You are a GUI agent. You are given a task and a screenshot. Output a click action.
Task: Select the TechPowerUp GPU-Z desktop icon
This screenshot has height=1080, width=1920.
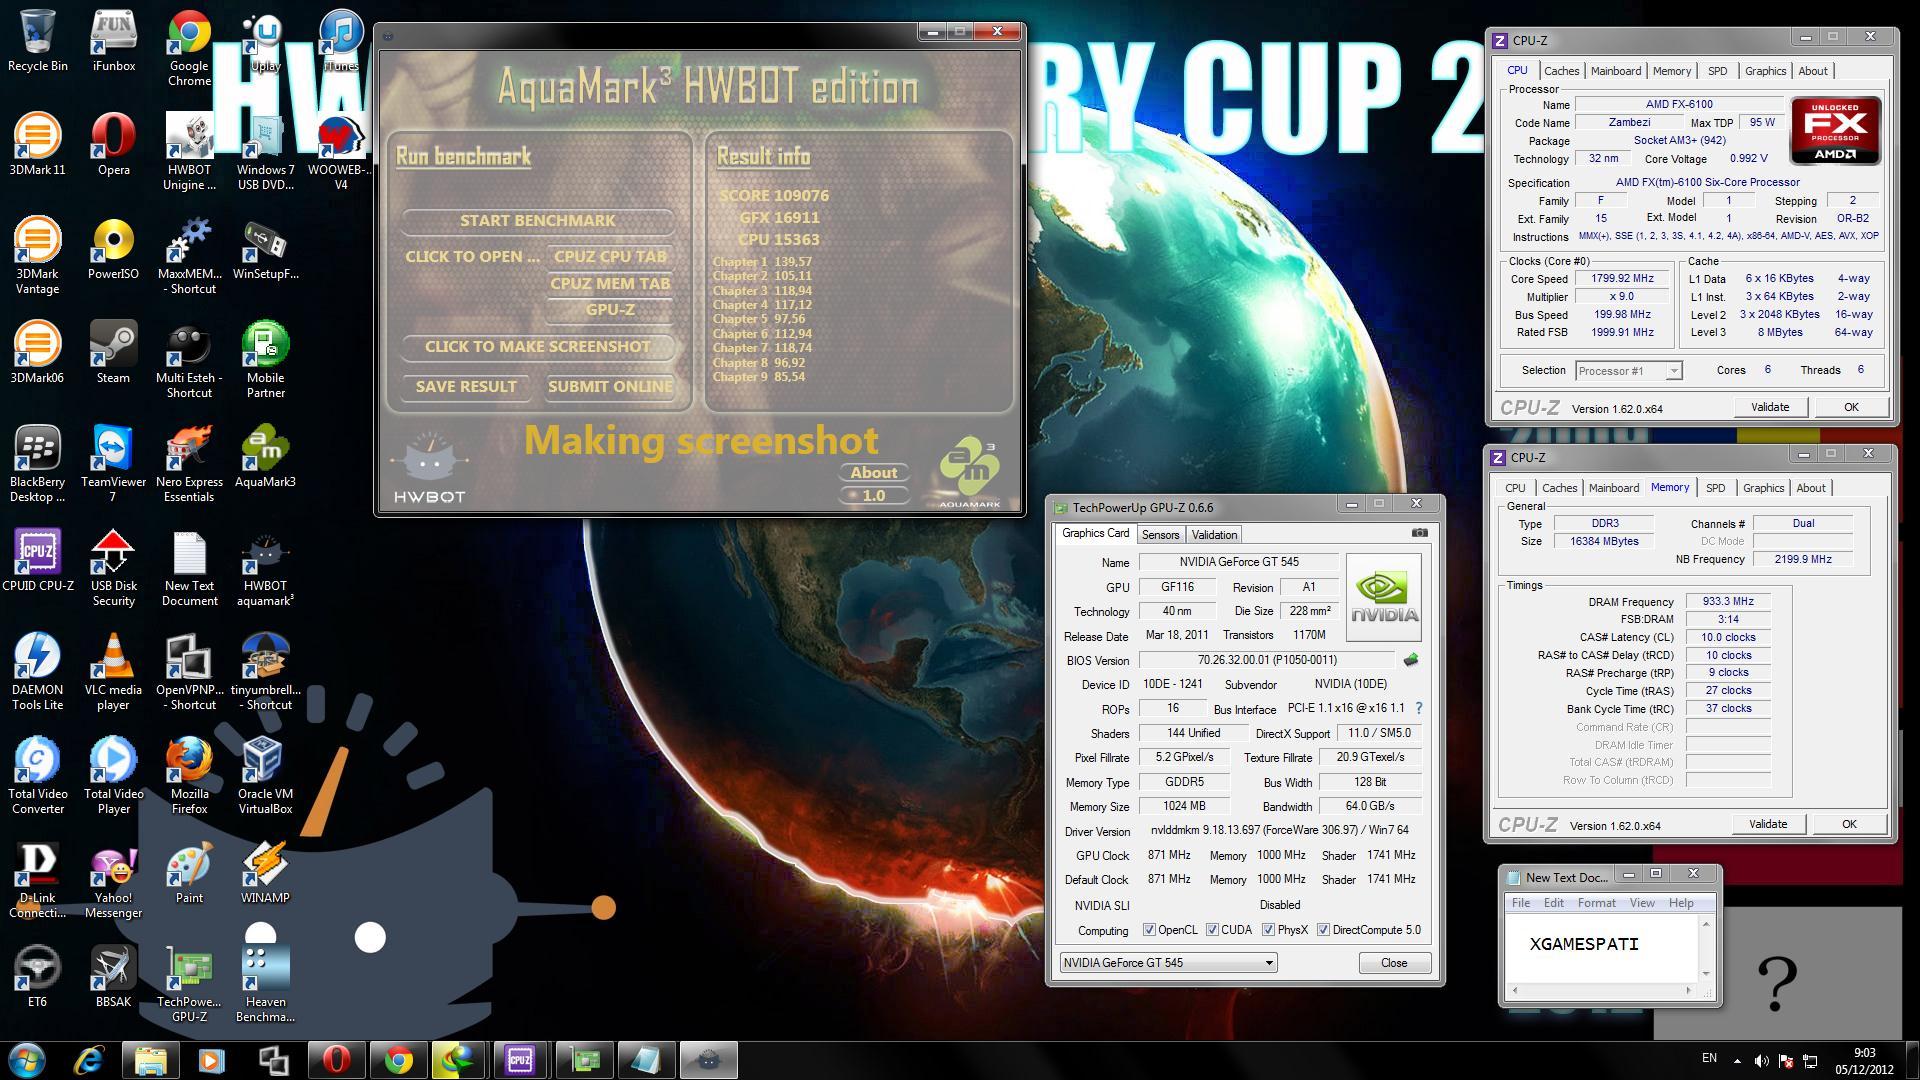[189, 984]
